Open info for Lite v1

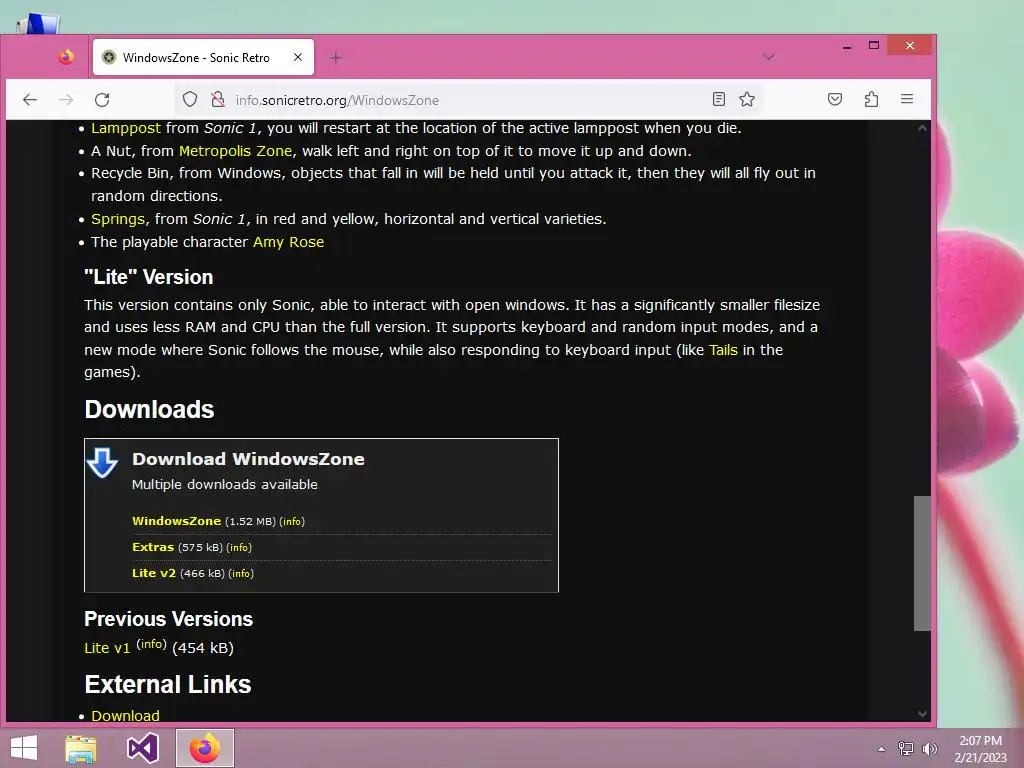coord(151,644)
